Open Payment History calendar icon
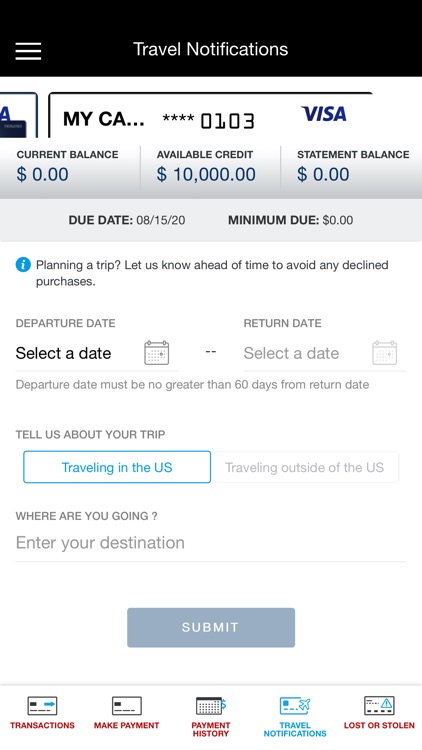422x750 pixels. point(211,706)
